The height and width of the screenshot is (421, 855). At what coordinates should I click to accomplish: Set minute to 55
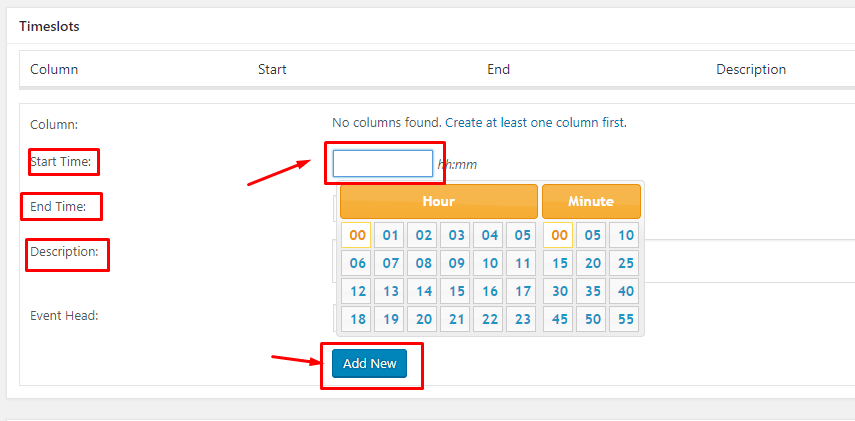(x=625, y=320)
